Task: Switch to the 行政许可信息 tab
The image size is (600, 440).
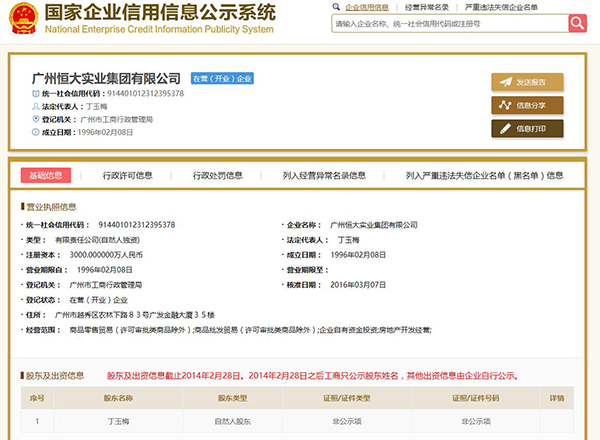Action: [128, 175]
